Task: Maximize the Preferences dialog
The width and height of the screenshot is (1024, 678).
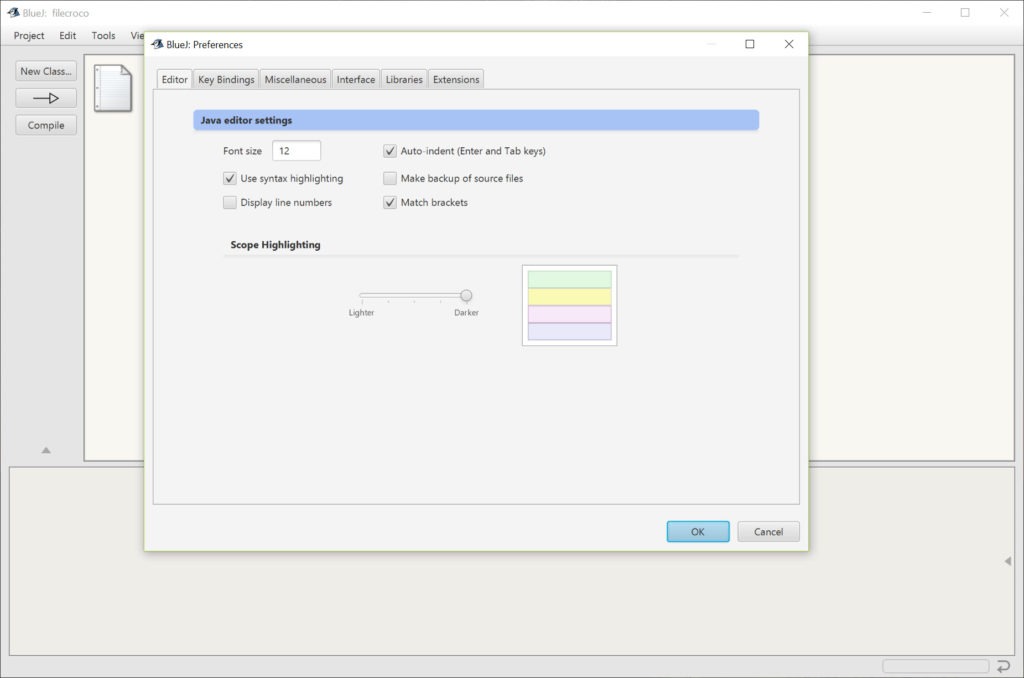Action: coord(750,44)
